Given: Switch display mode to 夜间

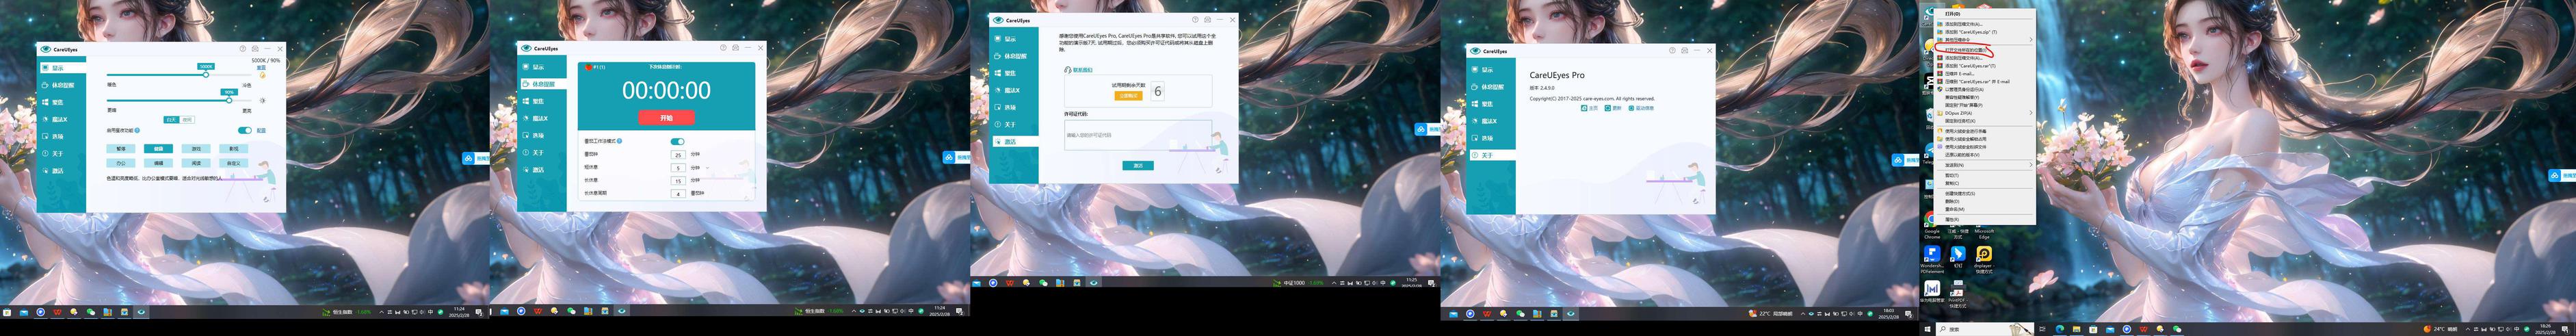Looking at the screenshot, I should pos(187,119).
